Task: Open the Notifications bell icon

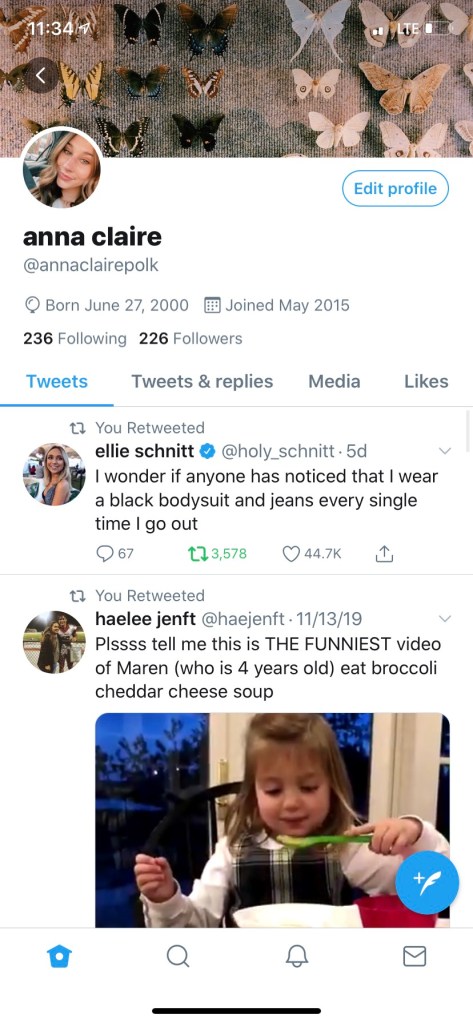Action: 296,956
